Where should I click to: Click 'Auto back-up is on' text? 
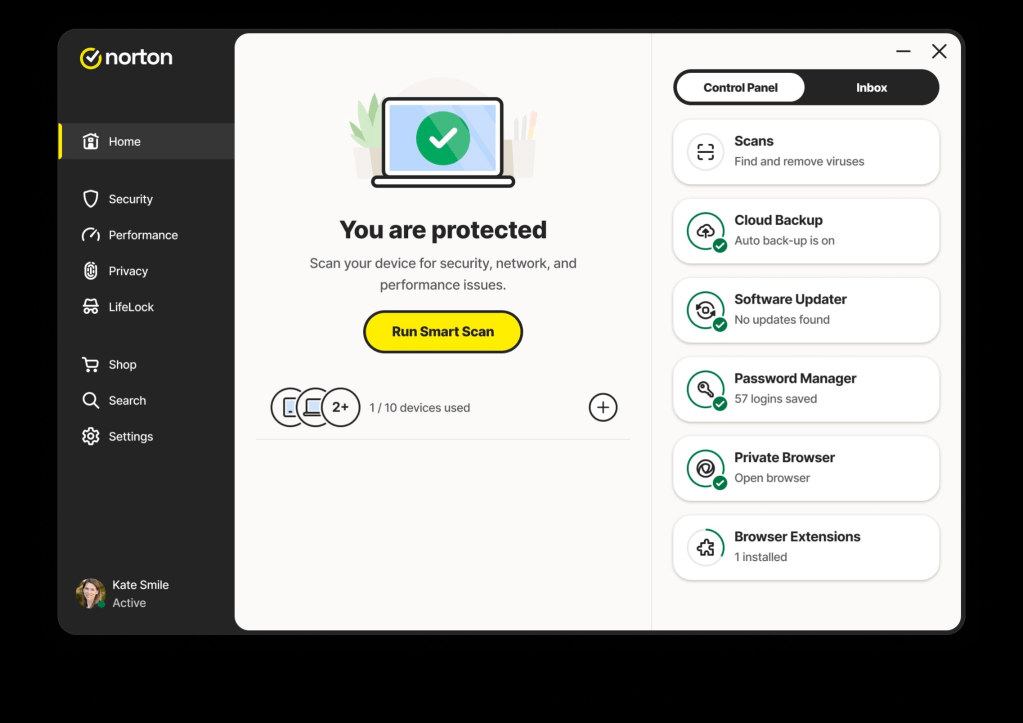[x=784, y=240]
